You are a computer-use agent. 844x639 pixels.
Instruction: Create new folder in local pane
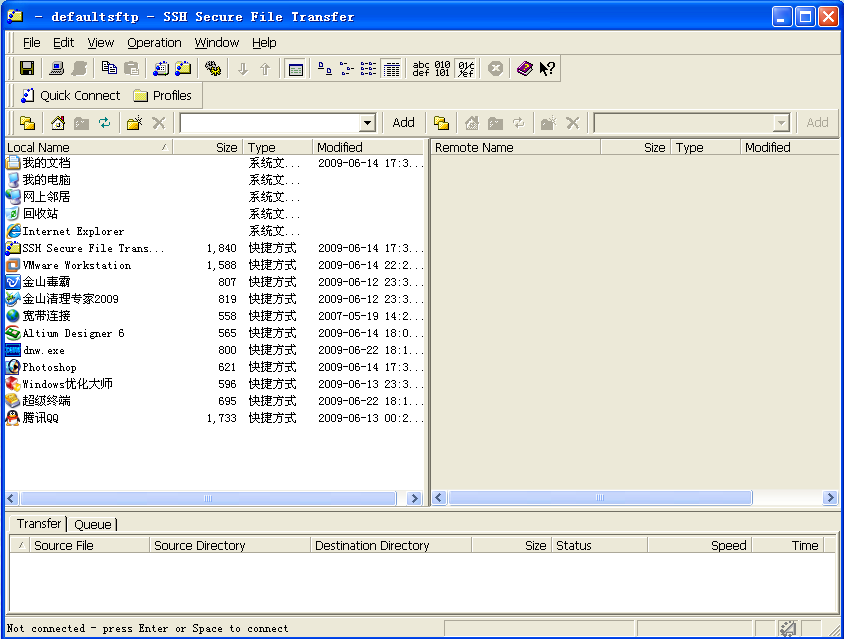click(x=133, y=123)
